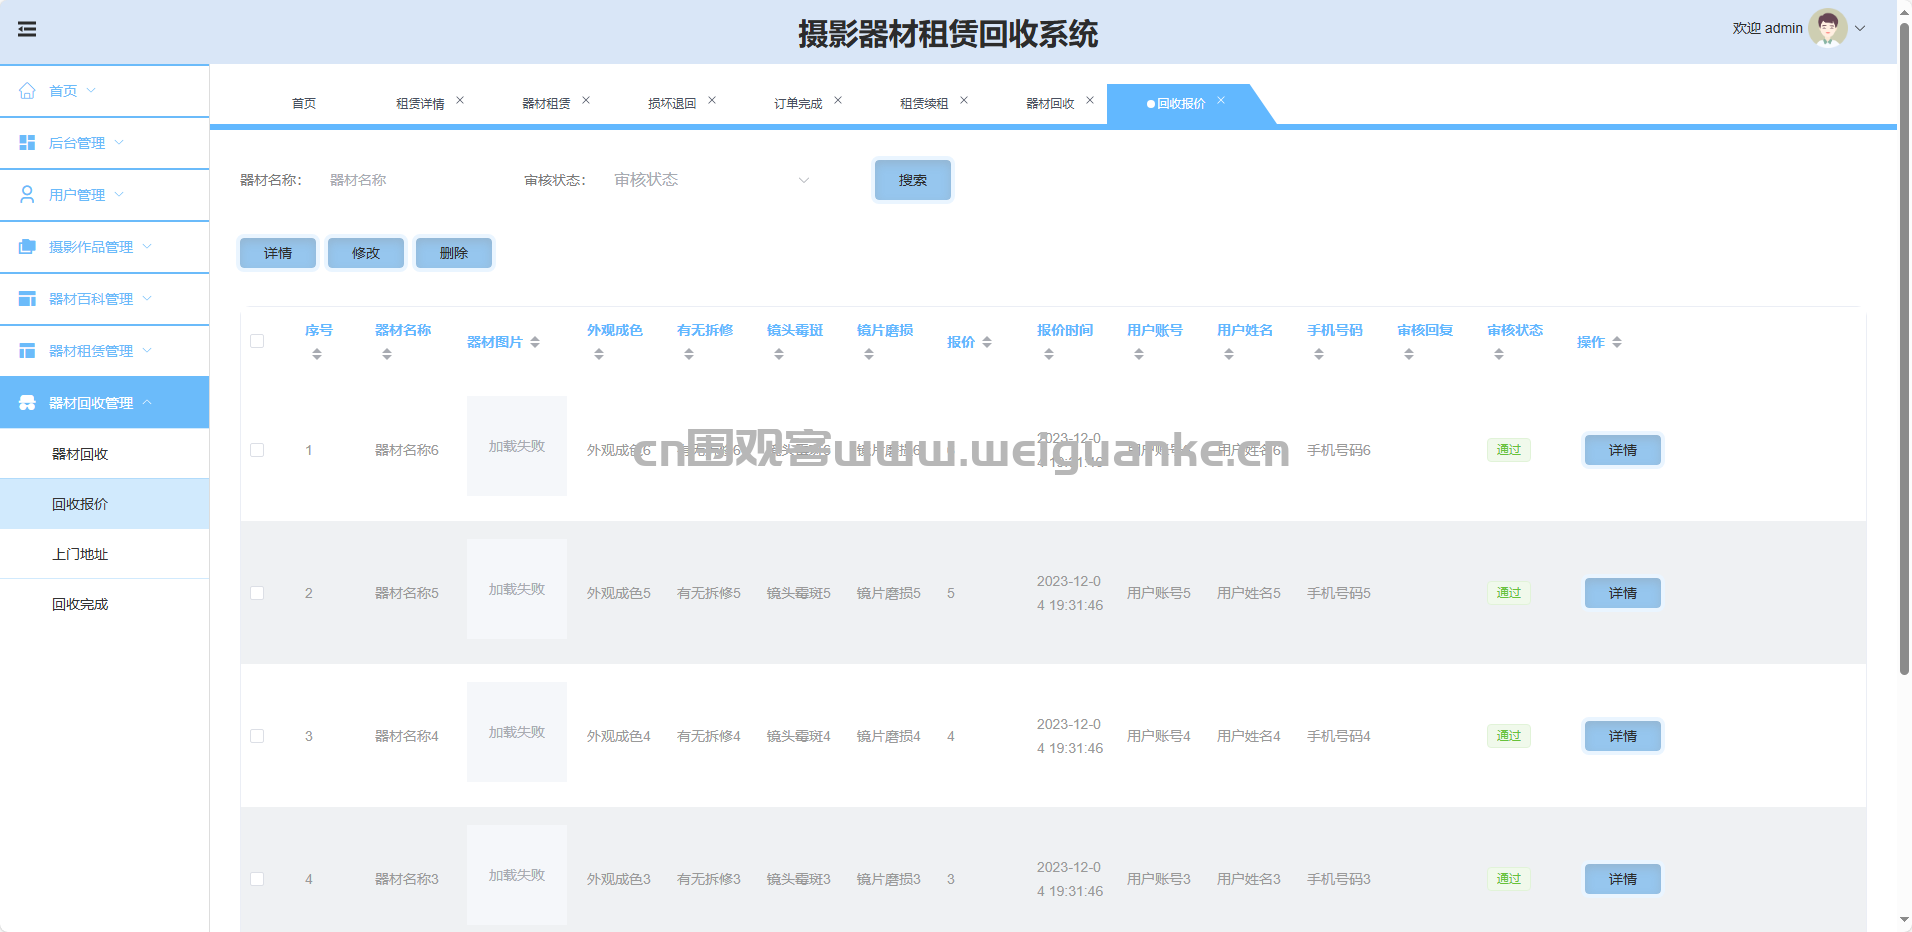Select the checkbox for 器材名称4 row
Viewport: 1912px width, 932px height.
[257, 736]
